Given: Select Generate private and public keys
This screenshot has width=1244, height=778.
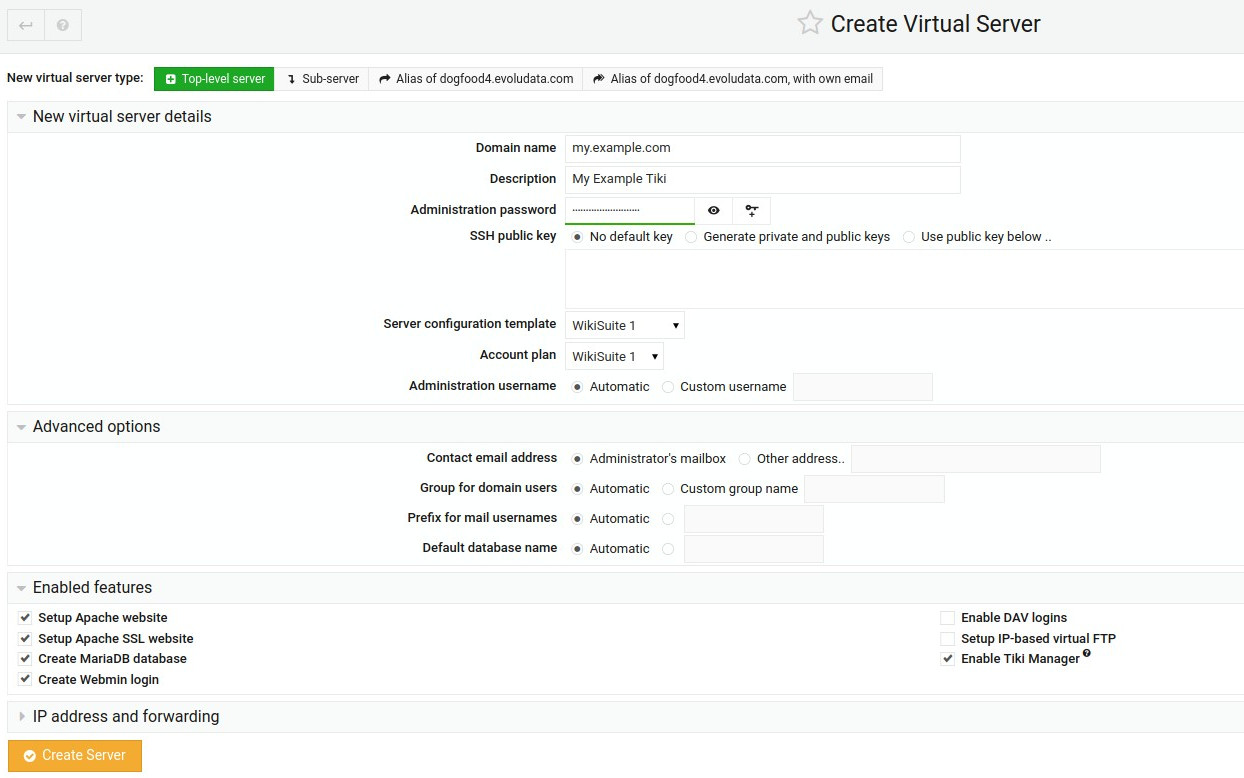Looking at the screenshot, I should tap(691, 237).
